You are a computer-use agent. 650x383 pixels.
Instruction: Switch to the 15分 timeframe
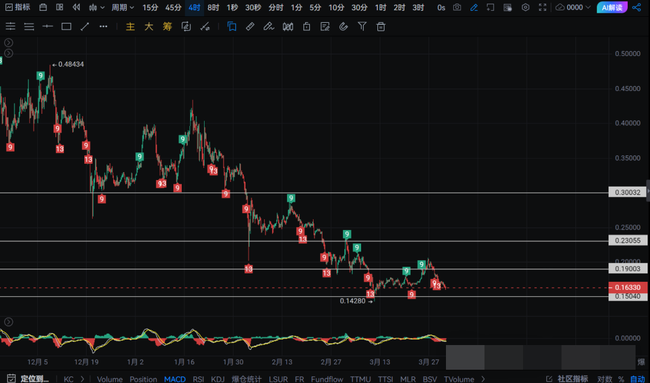150,7
